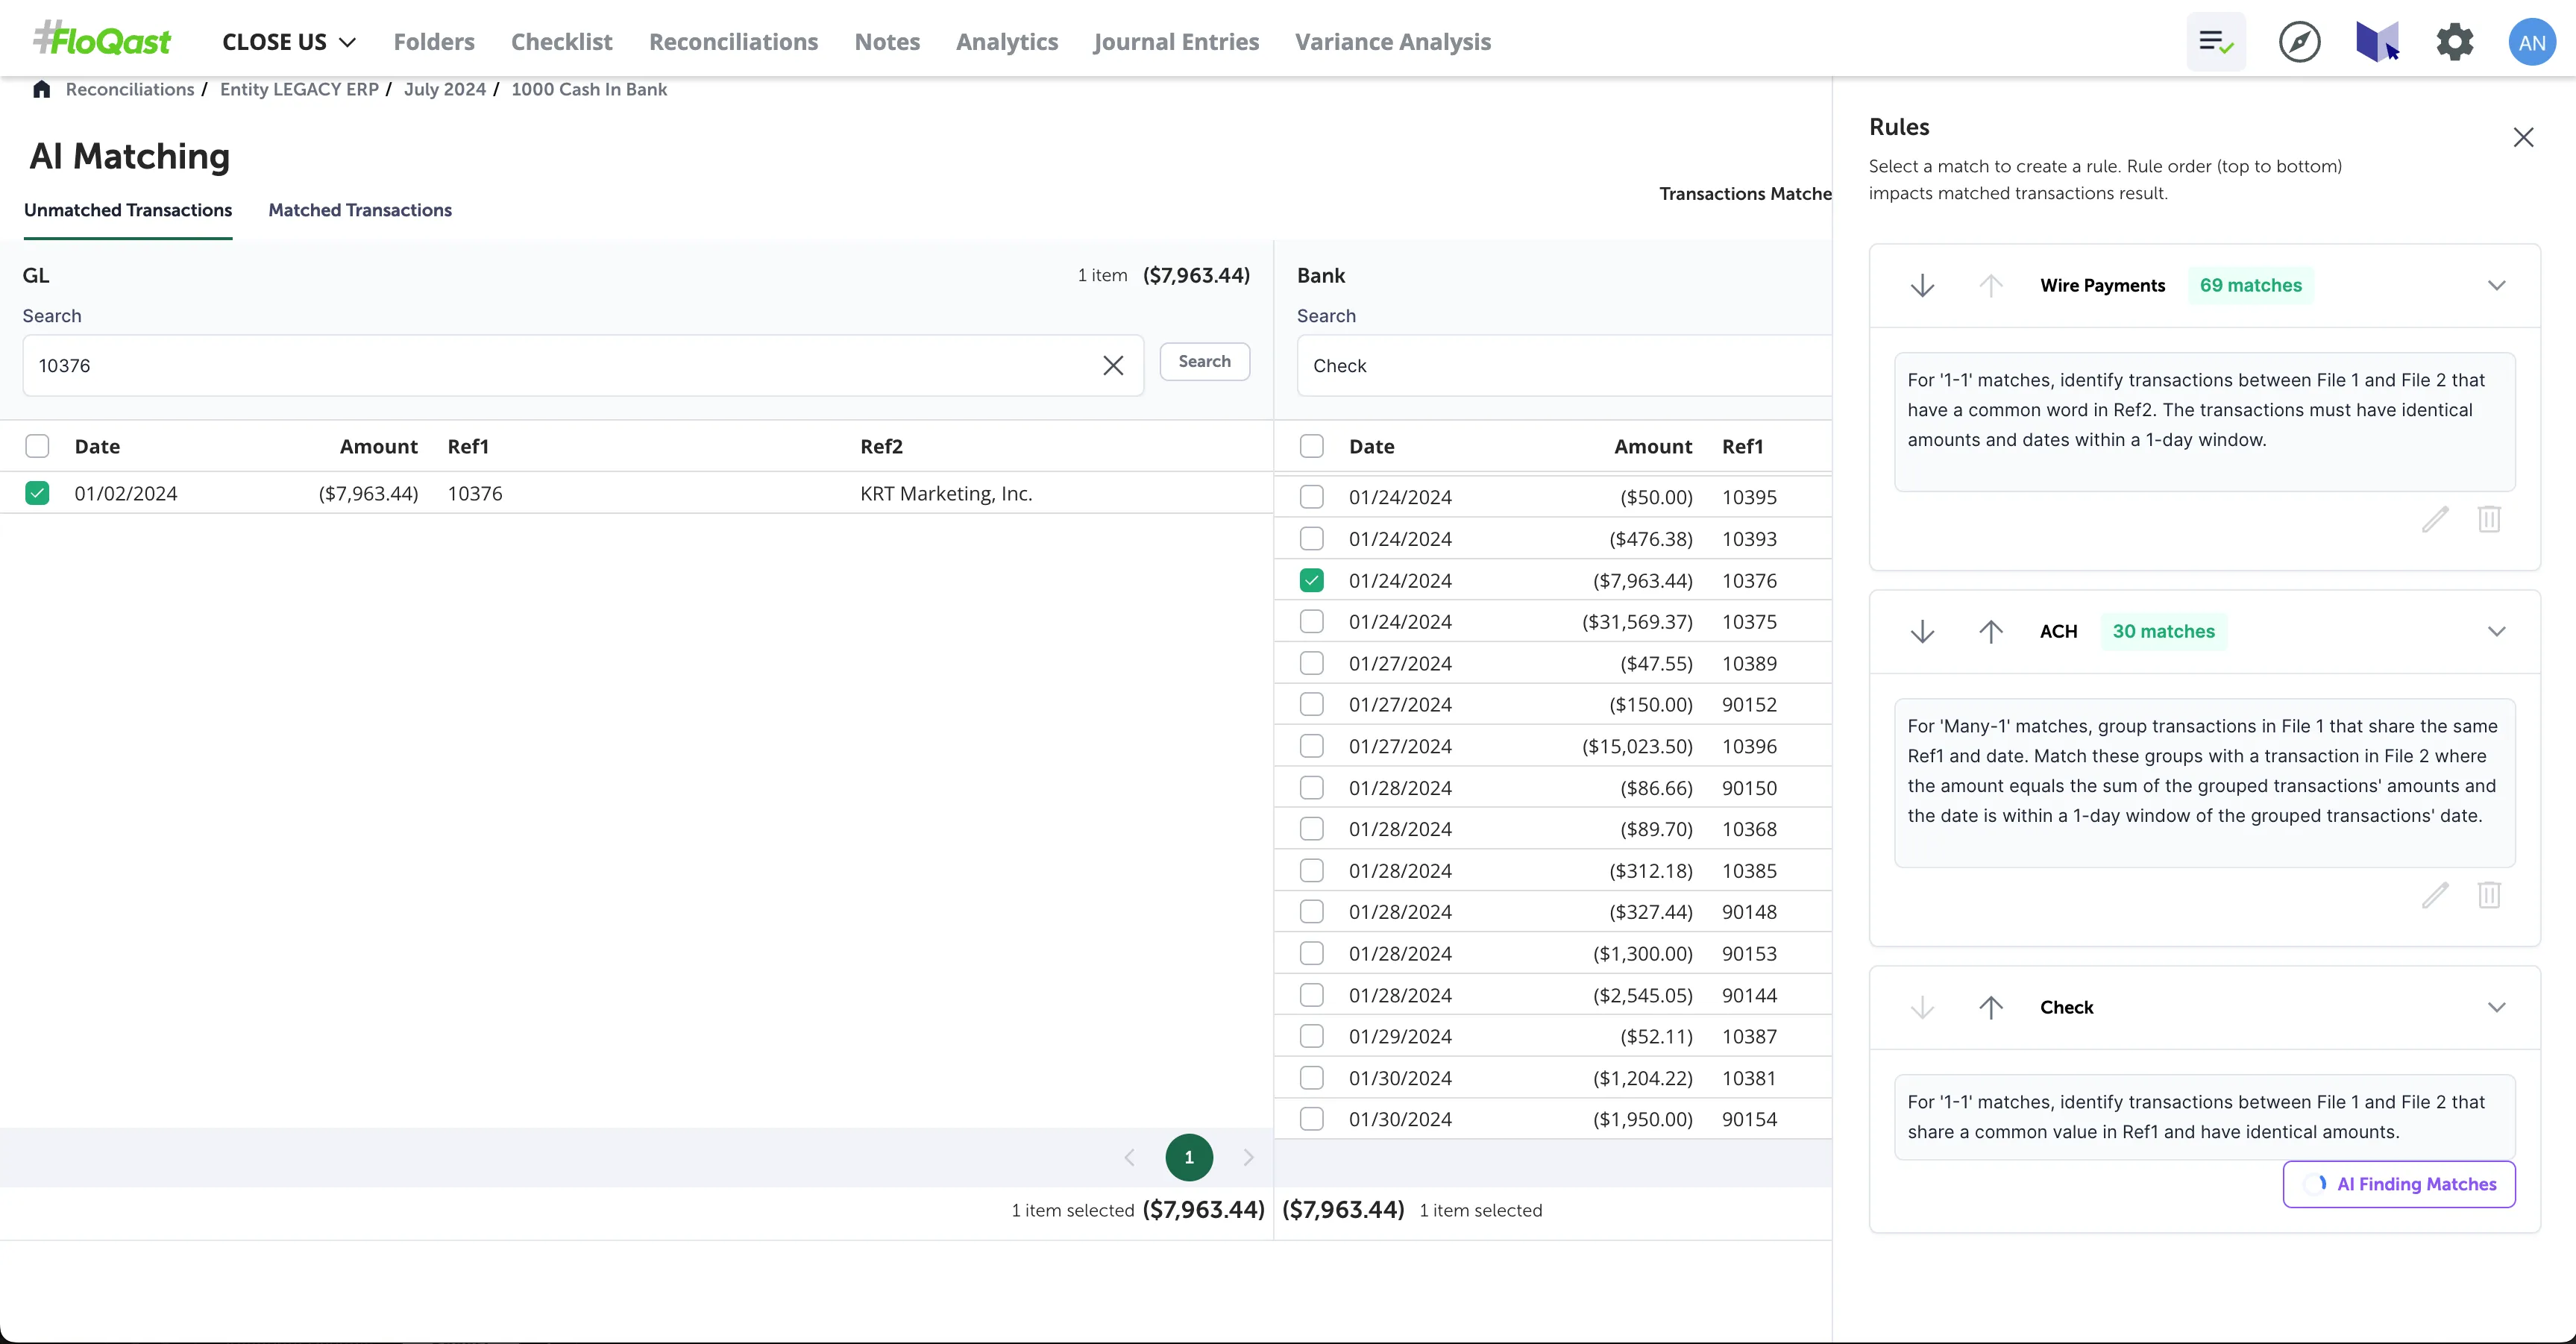Check Bank row ($1,950.00) 90154
This screenshot has height=1344, width=2576.
tap(1311, 1119)
